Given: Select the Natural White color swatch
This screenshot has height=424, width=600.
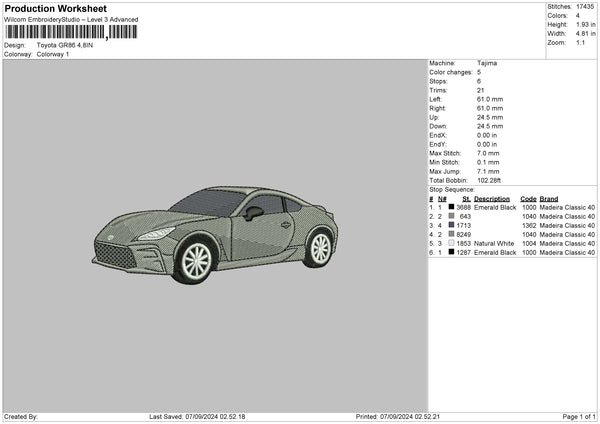Looking at the screenshot, I should [452, 243].
